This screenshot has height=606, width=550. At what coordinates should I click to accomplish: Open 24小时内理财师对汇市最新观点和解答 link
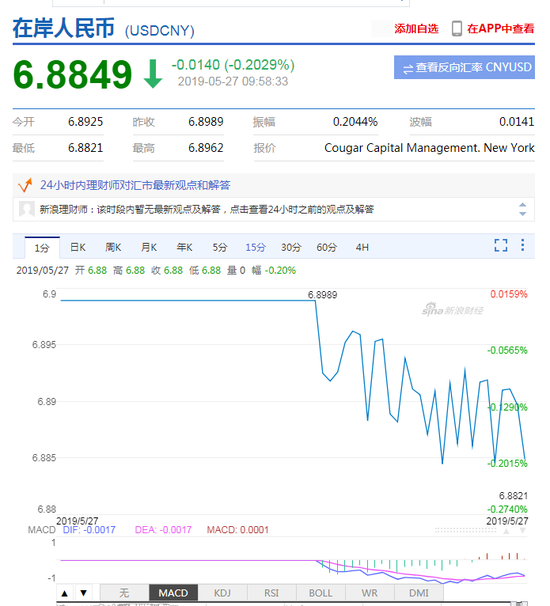135,185
